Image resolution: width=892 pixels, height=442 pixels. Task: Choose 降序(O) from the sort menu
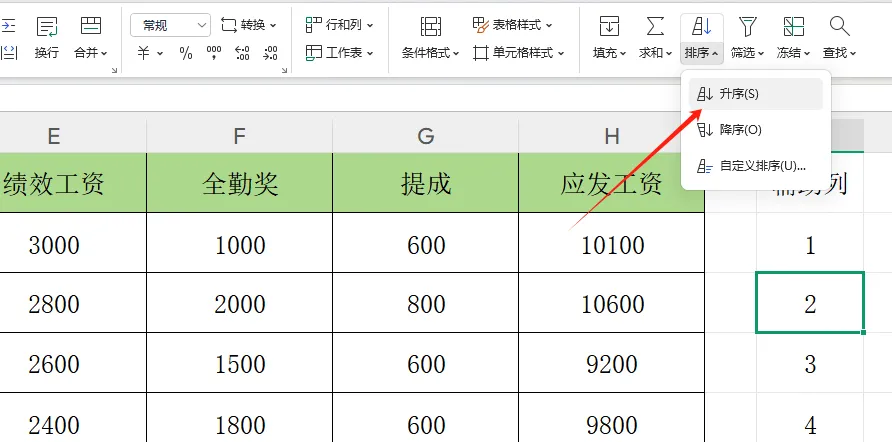coord(755,130)
